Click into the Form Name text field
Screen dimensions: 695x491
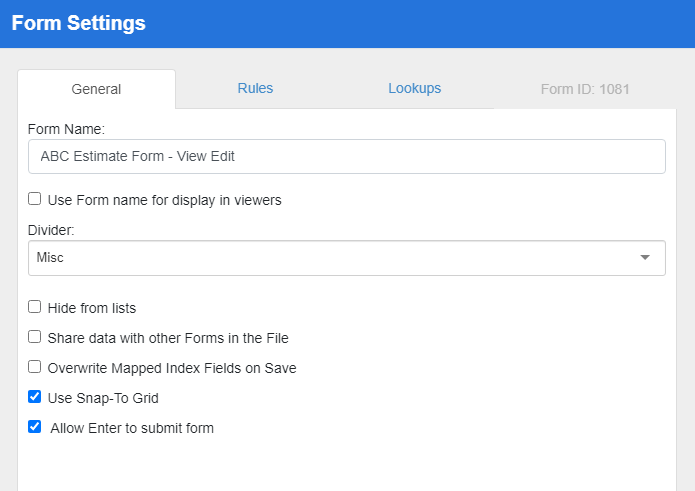346,156
